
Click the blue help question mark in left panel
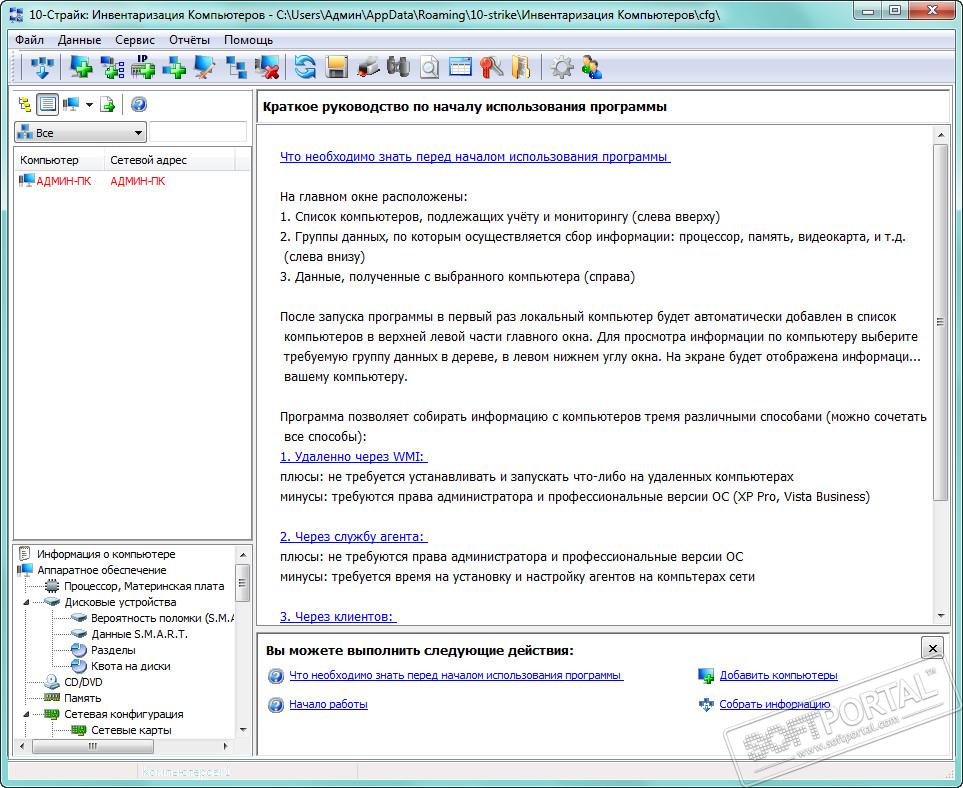coord(139,104)
